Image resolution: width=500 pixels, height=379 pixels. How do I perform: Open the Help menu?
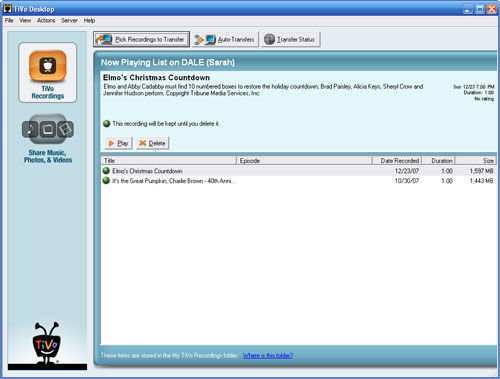tap(89, 21)
